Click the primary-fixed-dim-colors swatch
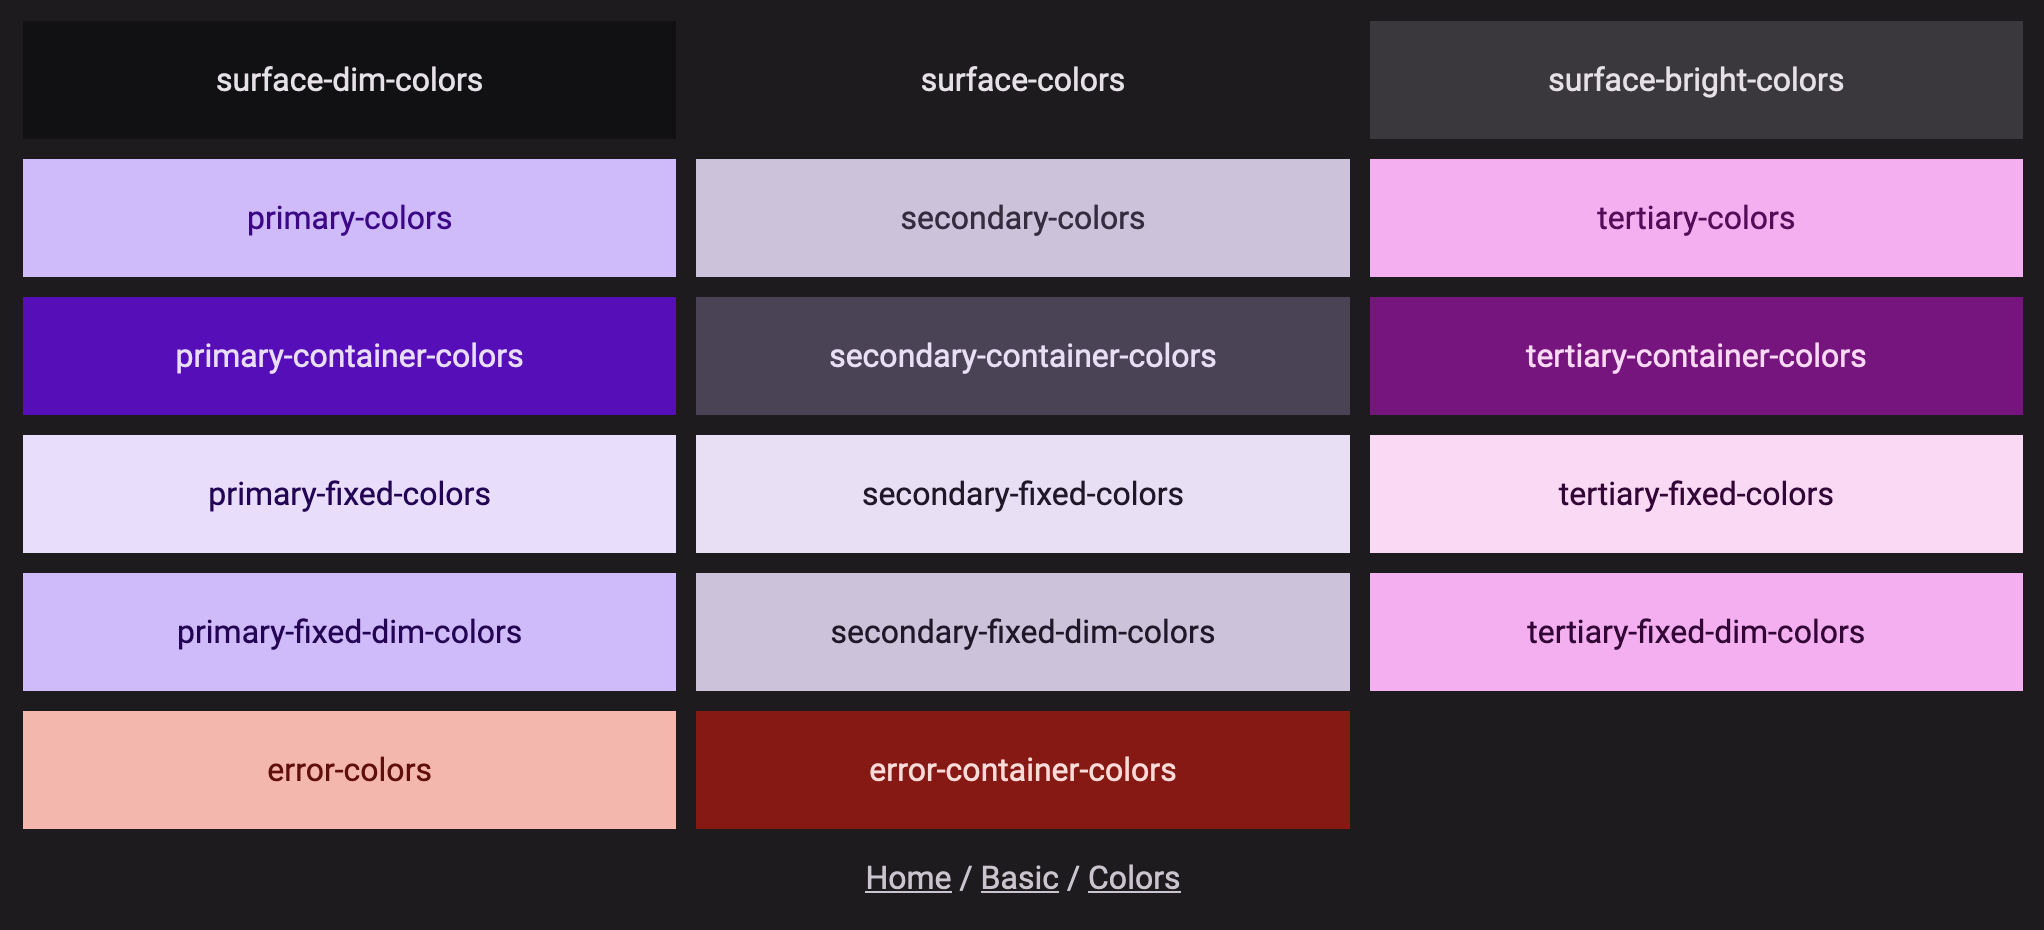 coord(349,632)
